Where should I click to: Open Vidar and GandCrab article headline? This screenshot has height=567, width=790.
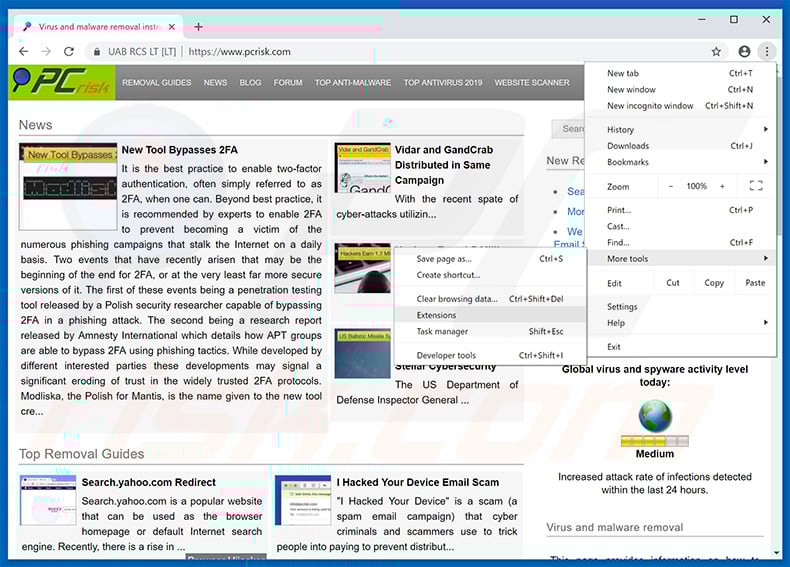point(444,165)
